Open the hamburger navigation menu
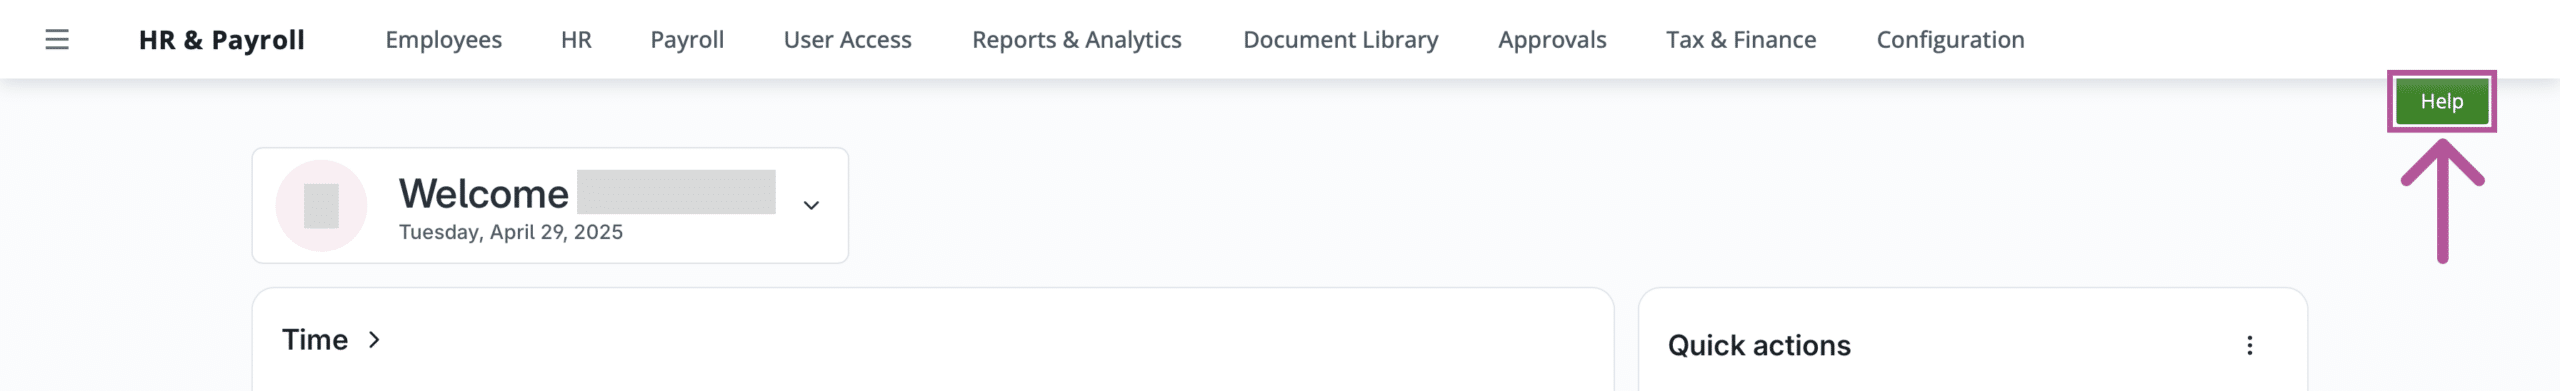2560x391 pixels. (x=57, y=40)
